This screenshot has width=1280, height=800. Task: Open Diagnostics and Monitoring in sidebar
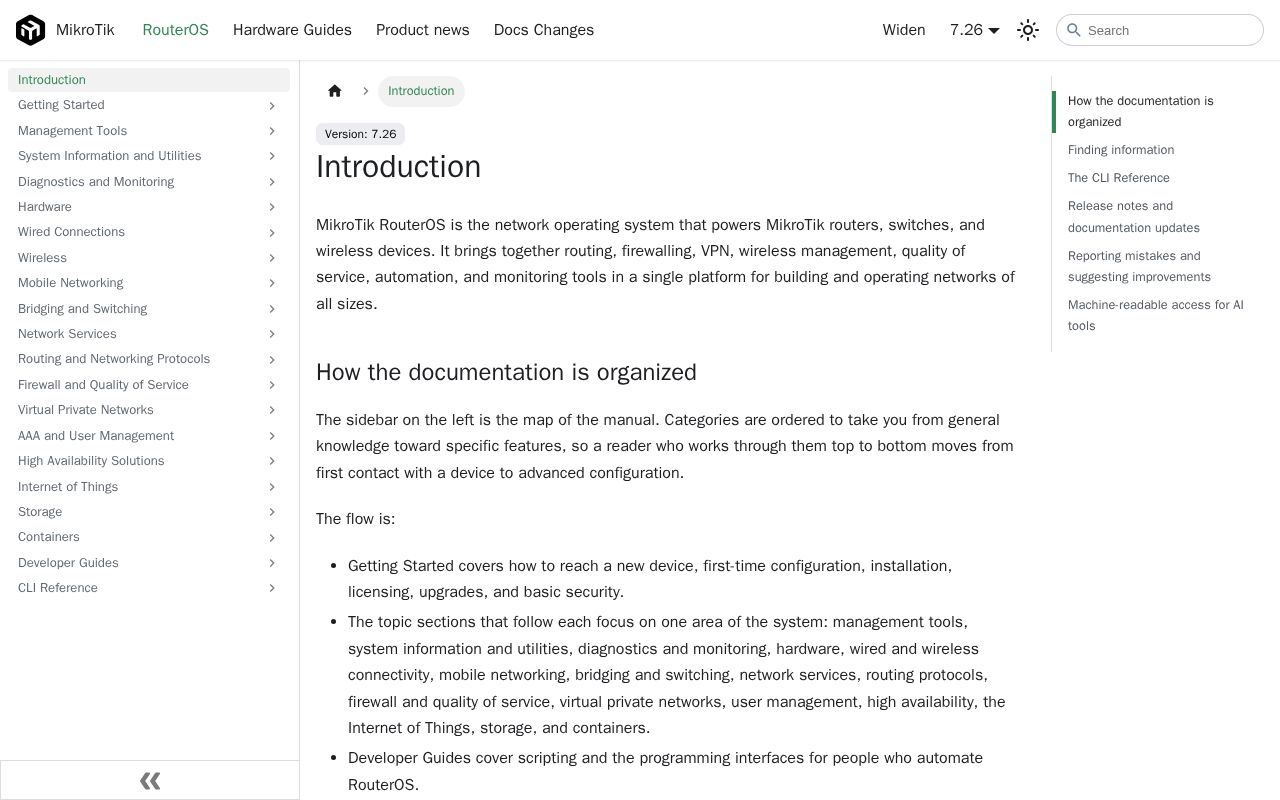tap(96, 182)
